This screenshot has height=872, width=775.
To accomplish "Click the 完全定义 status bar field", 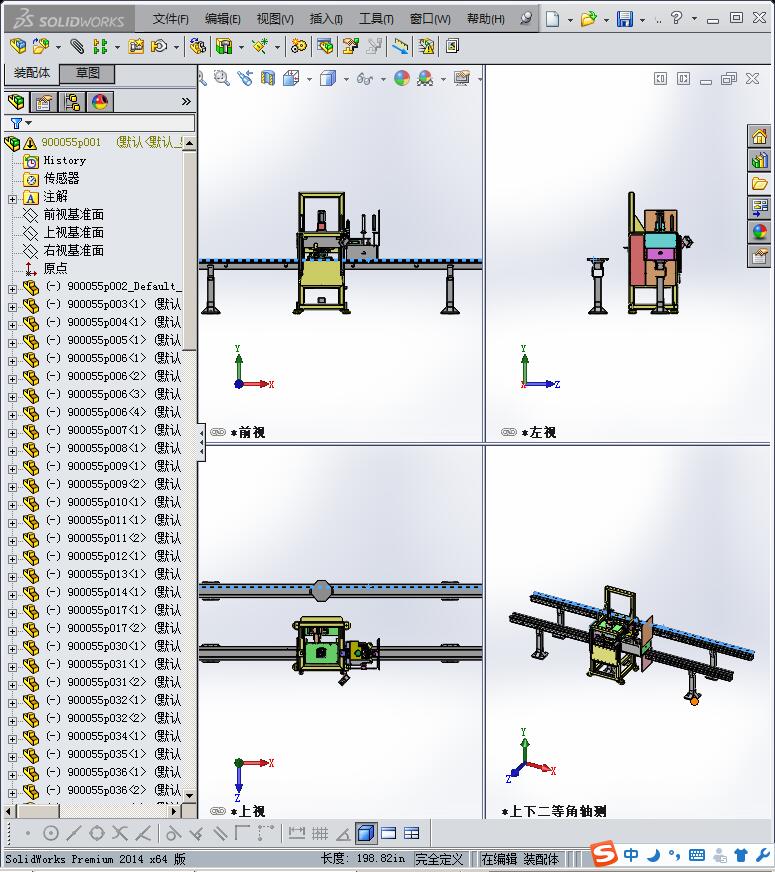I will 439,859.
